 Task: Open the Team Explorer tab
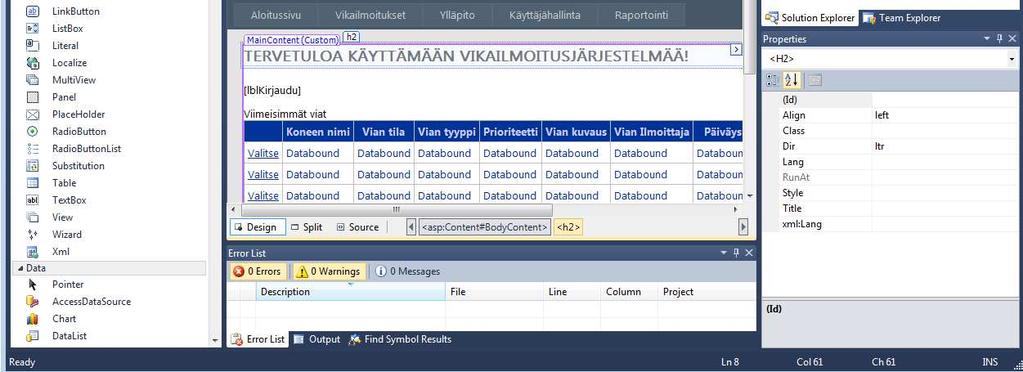[902, 18]
